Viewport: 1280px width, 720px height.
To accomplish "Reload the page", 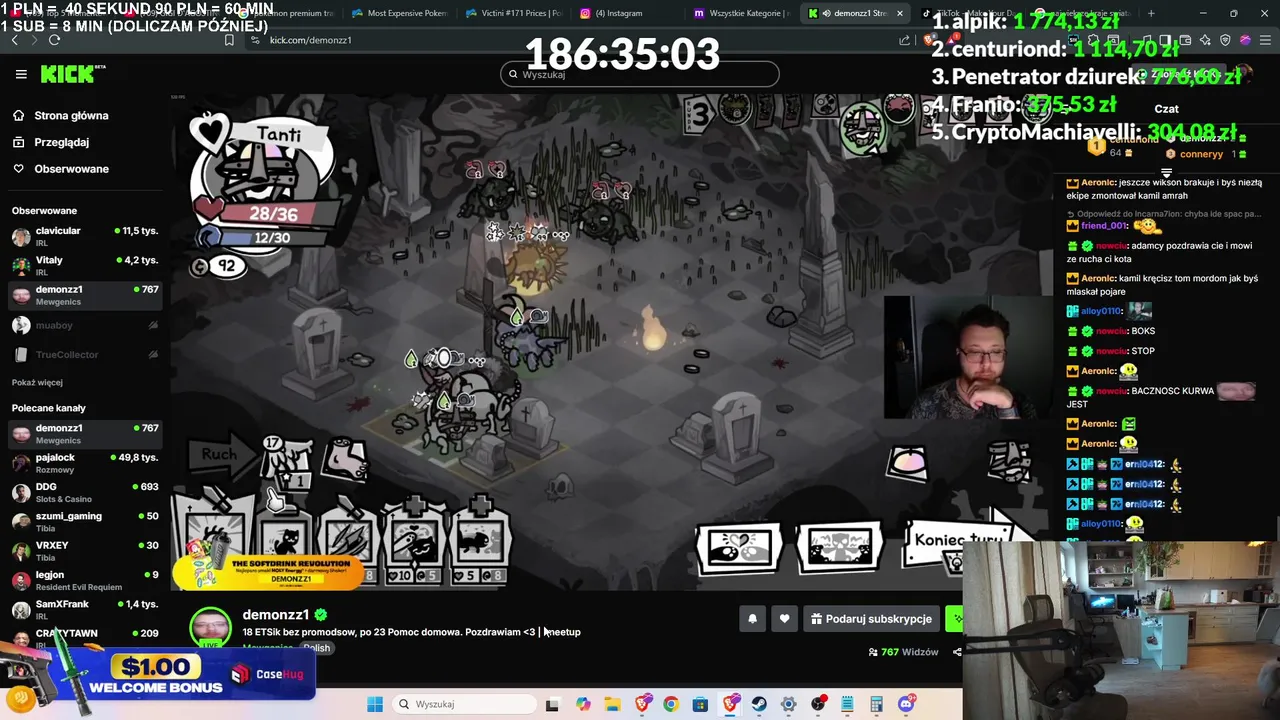I will tap(54, 40).
